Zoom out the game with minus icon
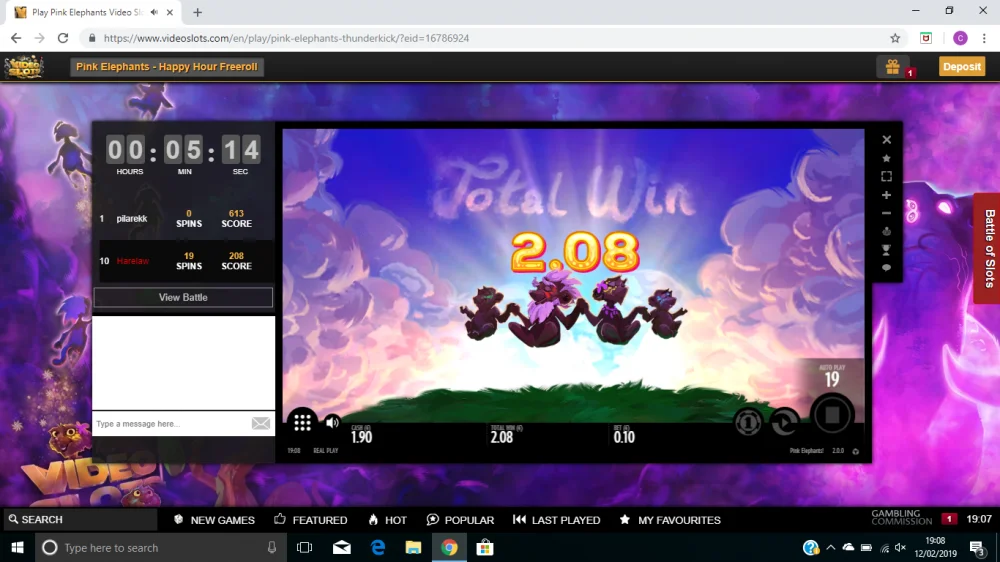This screenshot has width=1000, height=562. (886, 214)
